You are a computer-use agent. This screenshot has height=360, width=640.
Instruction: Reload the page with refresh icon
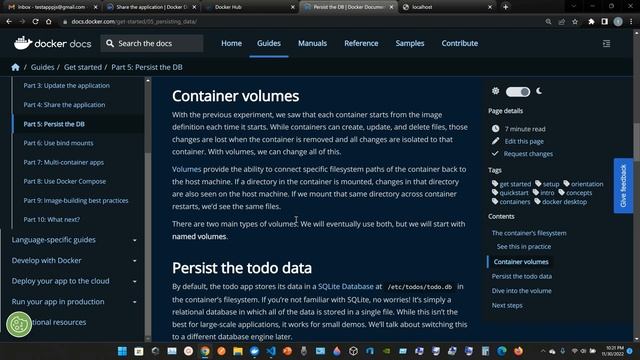click(36, 22)
